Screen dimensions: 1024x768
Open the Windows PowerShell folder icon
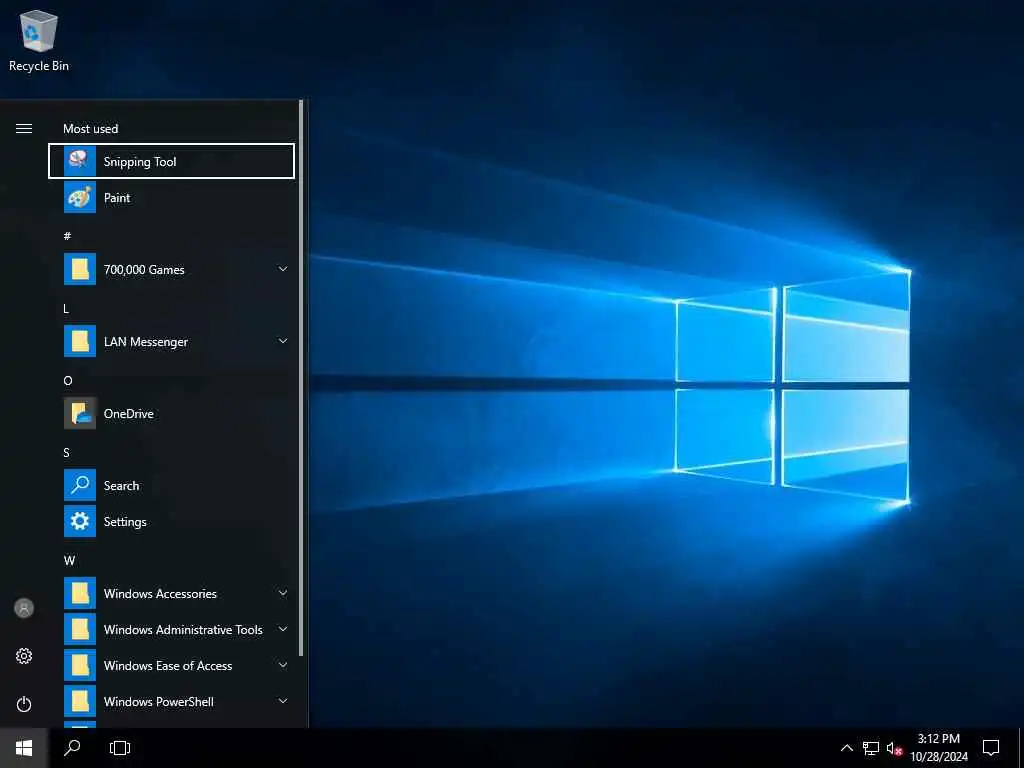[80, 701]
